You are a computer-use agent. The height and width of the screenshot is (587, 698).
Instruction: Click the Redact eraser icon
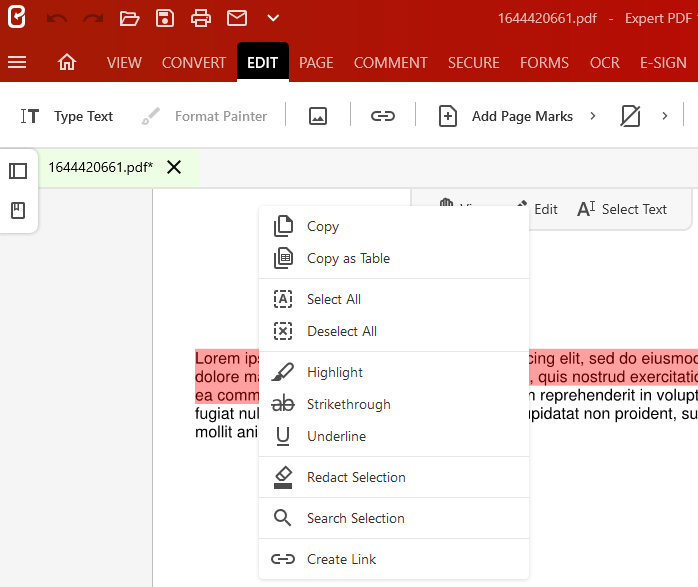click(x=283, y=477)
